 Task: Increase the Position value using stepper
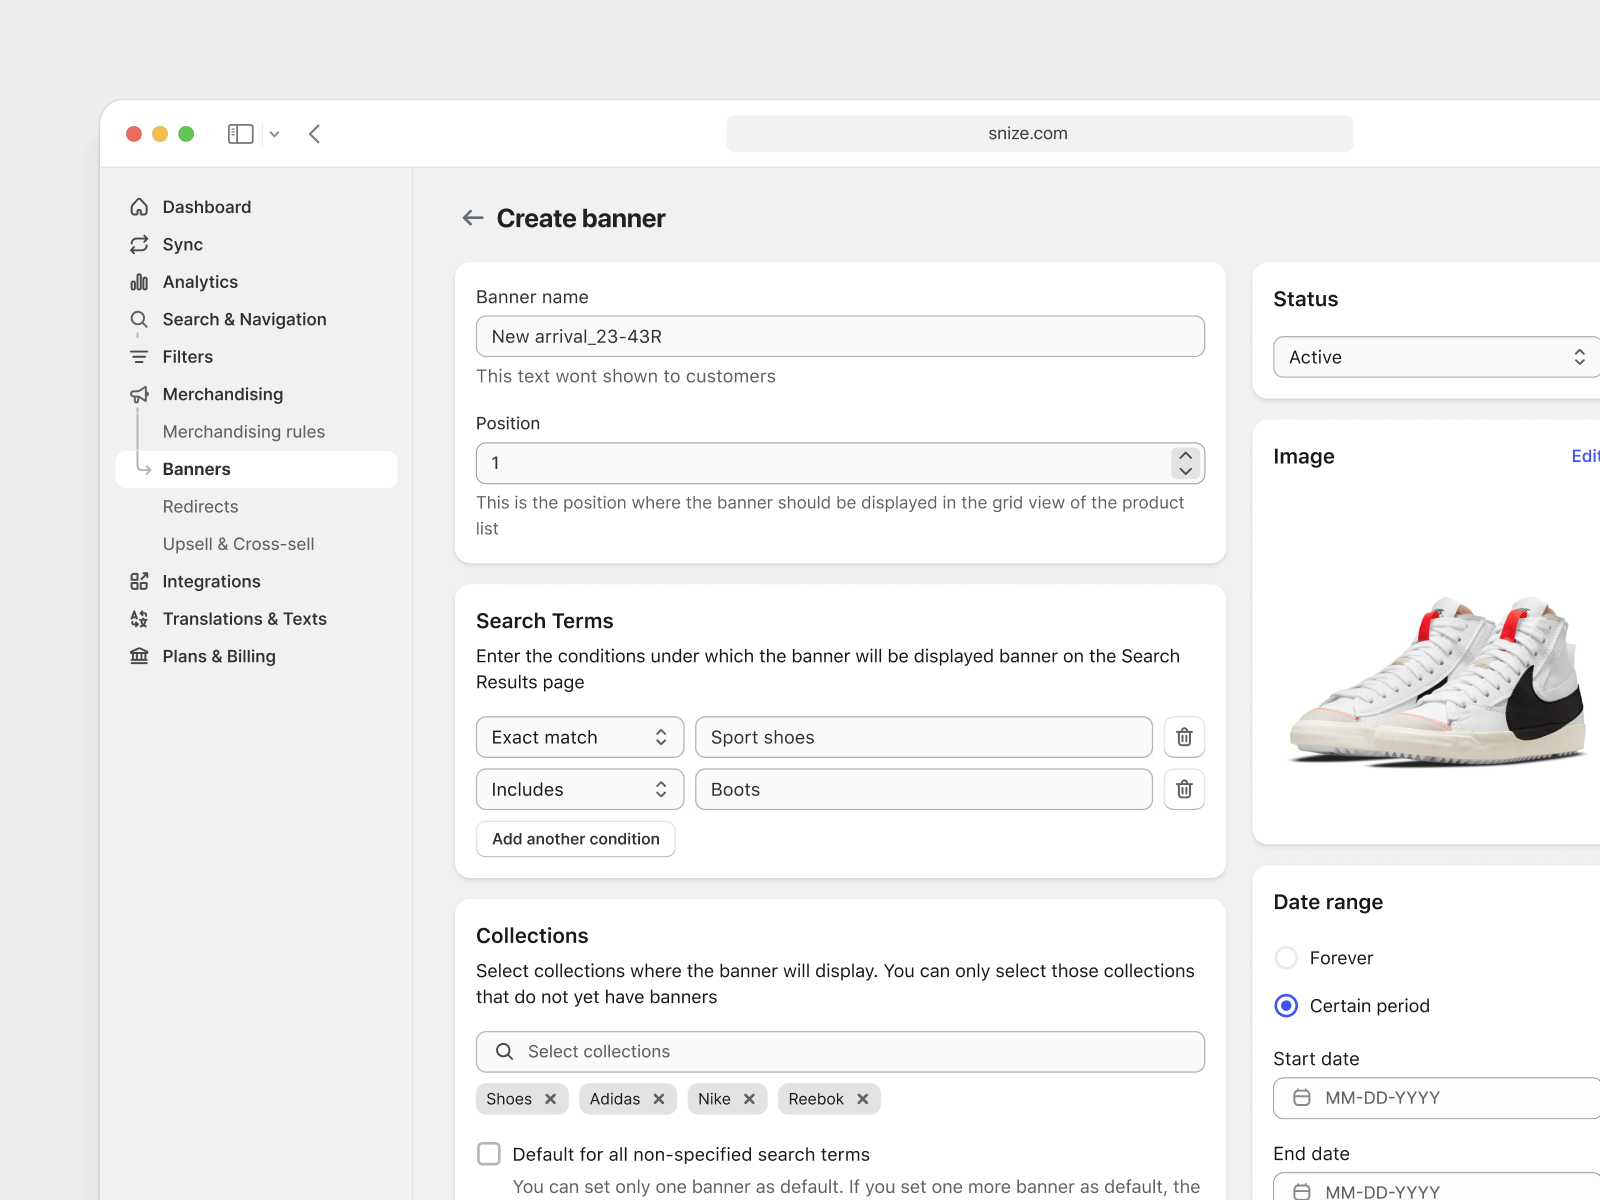pos(1186,456)
